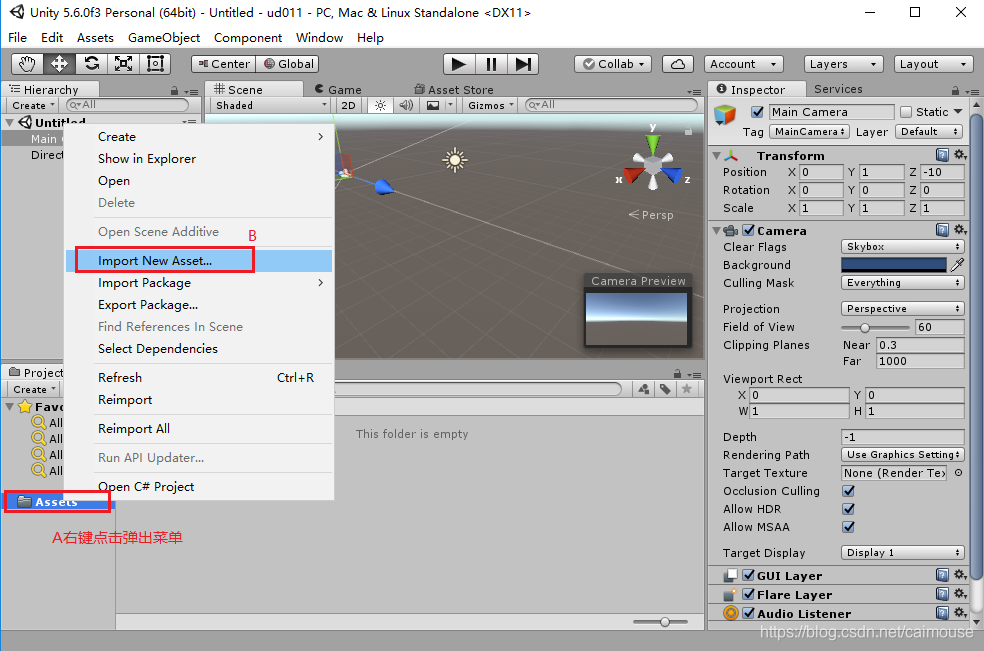Choose Import New Asset... menu entry
This screenshot has height=651, width=984.
[199, 261]
